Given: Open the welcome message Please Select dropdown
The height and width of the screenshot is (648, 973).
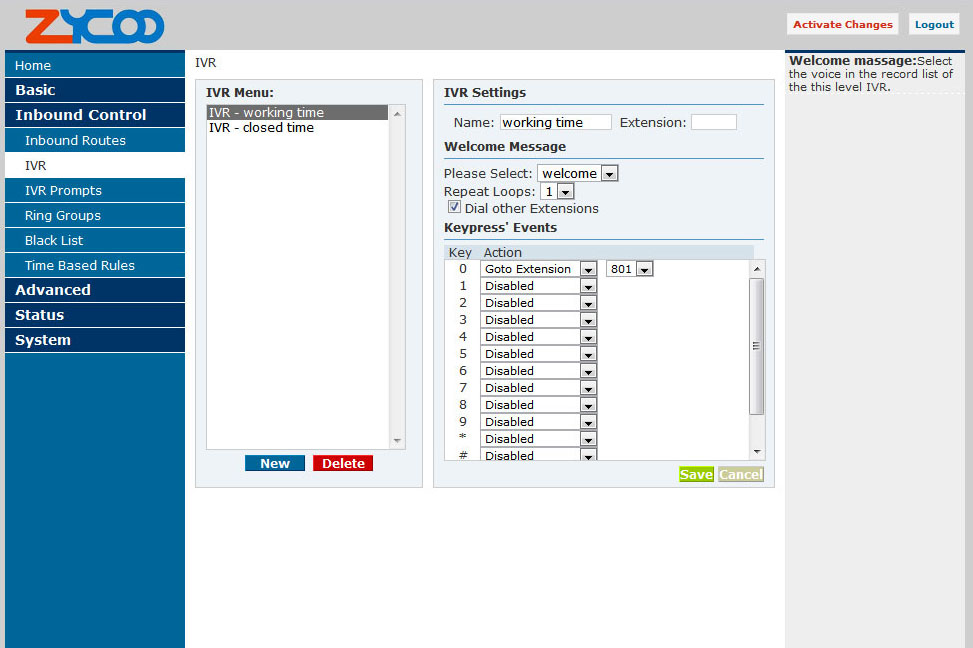Looking at the screenshot, I should click(577, 173).
